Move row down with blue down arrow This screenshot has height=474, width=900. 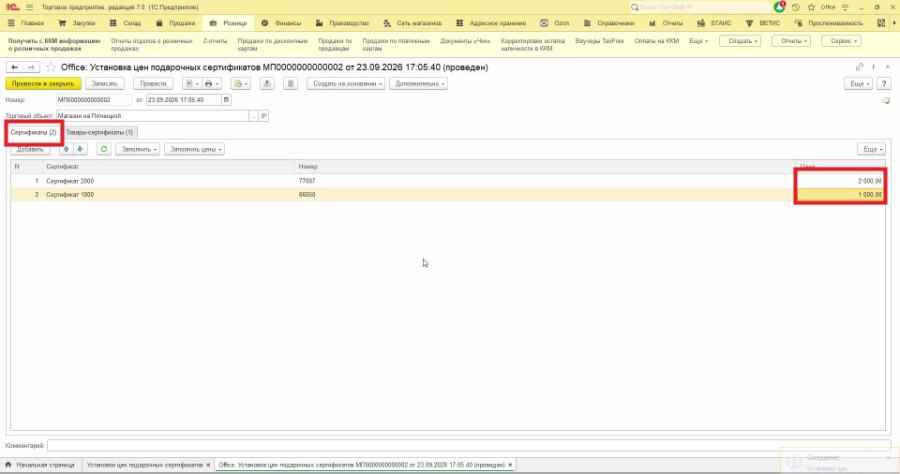coord(80,149)
